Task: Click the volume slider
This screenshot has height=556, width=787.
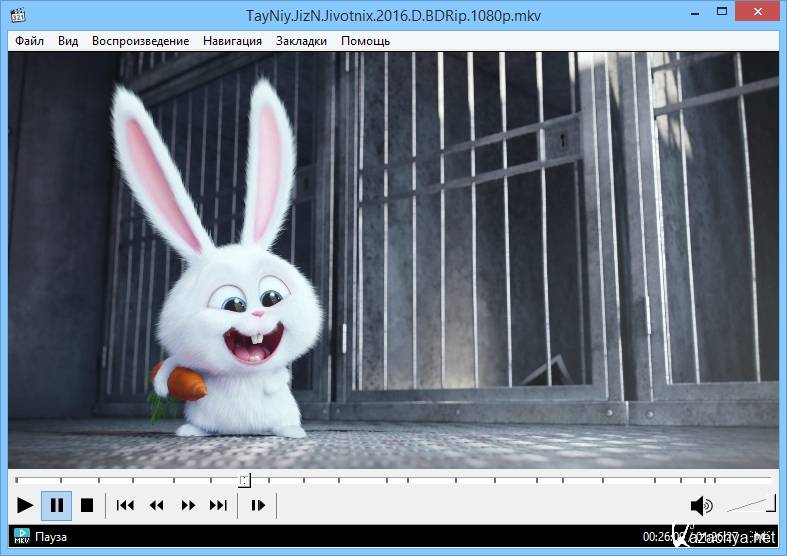Action: 750,505
